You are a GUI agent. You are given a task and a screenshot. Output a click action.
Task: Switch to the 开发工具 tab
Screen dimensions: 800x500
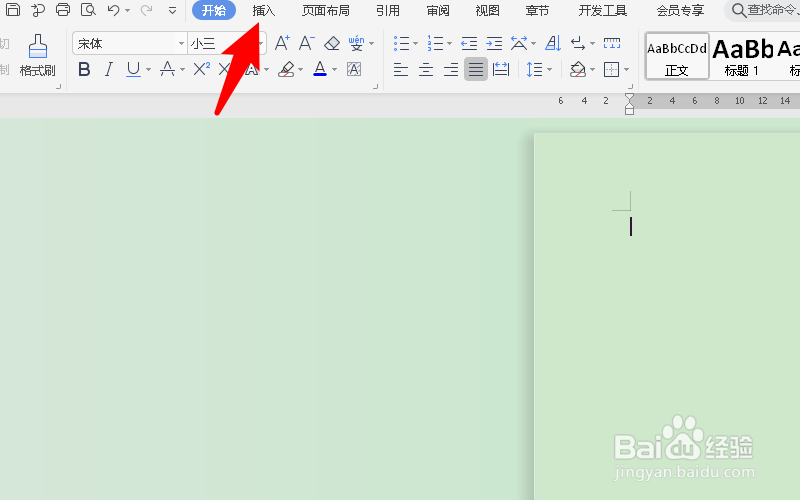[x=603, y=10]
